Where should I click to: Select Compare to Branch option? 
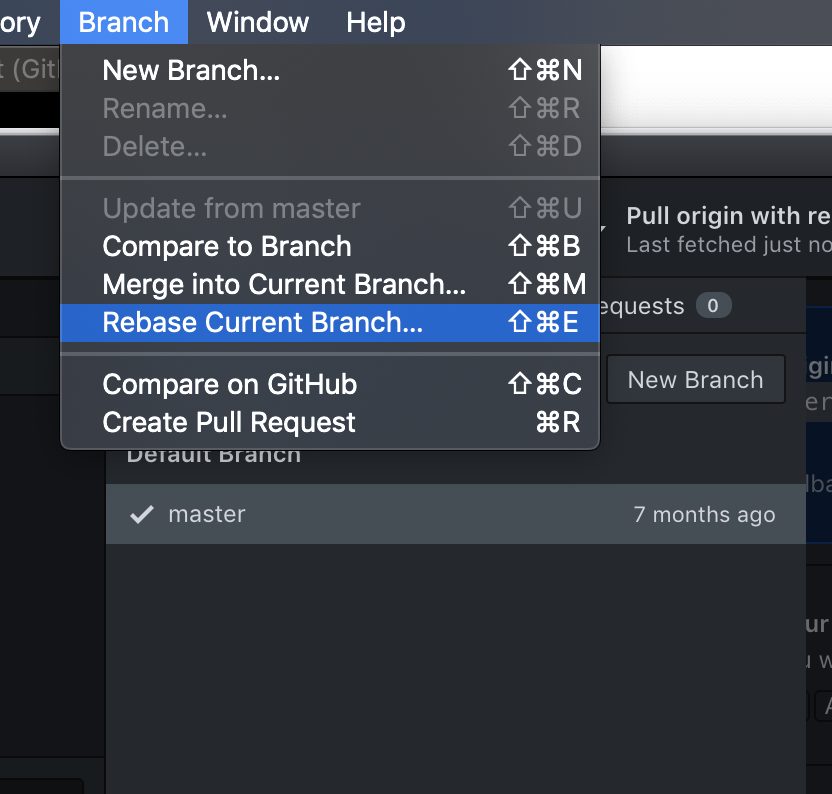[x=226, y=246]
